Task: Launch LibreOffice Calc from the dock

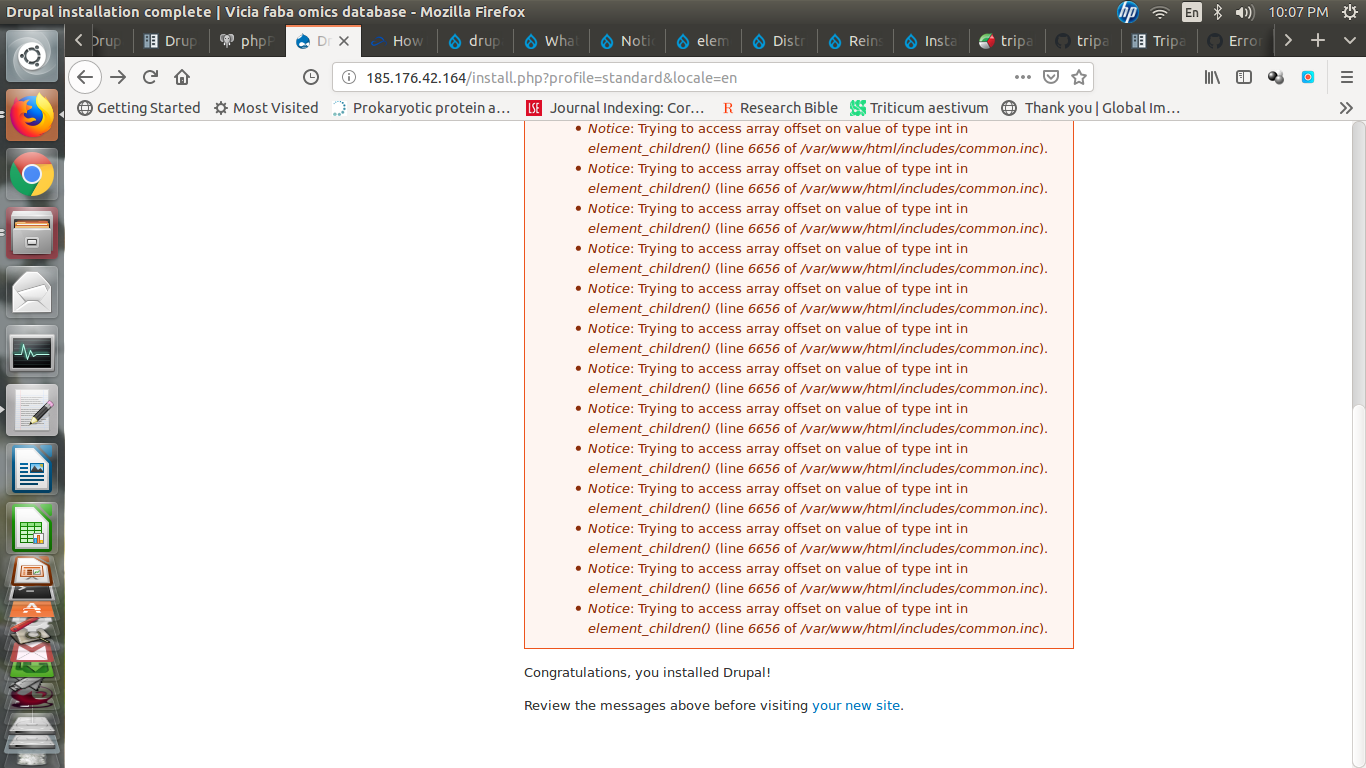Action: tap(32, 528)
